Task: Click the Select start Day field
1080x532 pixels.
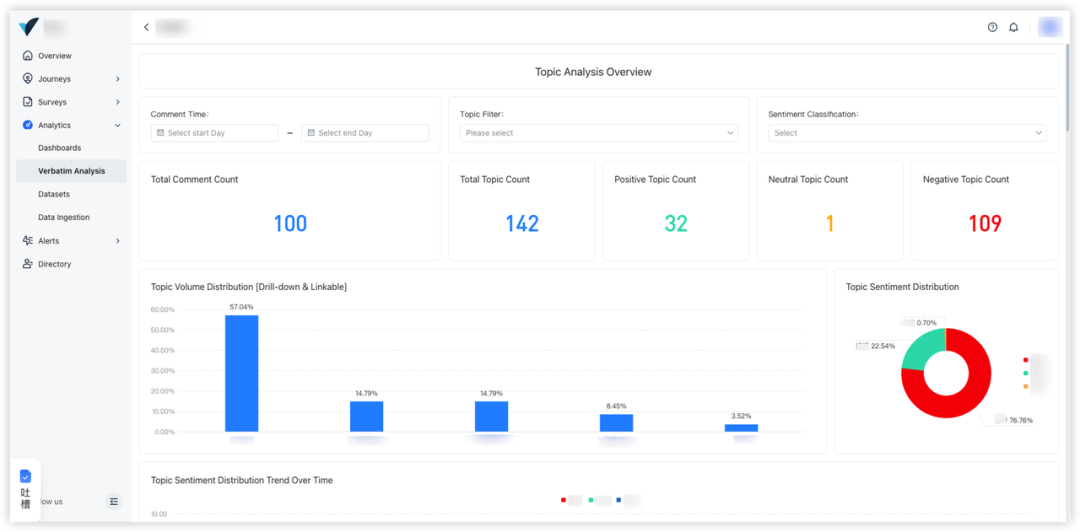Action: [x=214, y=133]
